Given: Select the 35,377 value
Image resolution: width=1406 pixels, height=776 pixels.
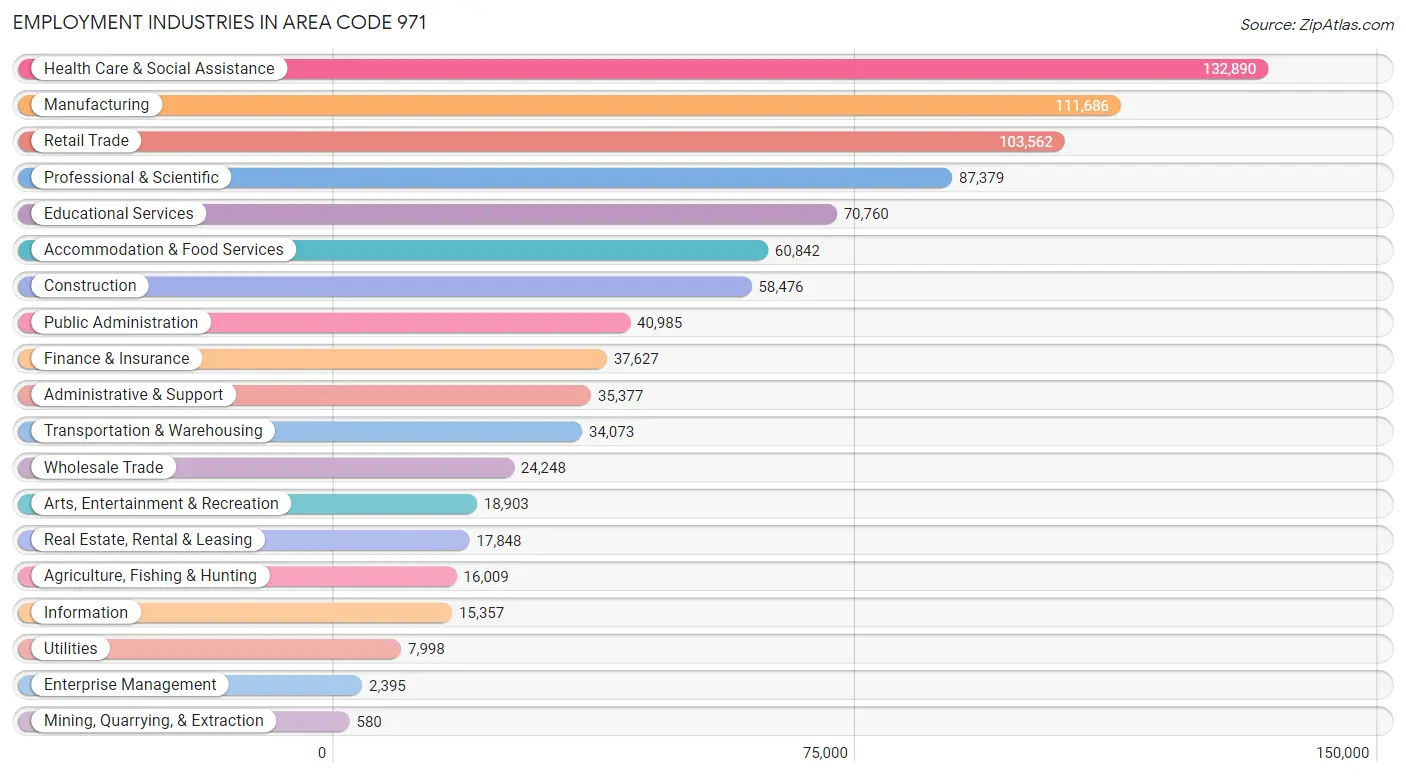Looking at the screenshot, I should (620, 395).
